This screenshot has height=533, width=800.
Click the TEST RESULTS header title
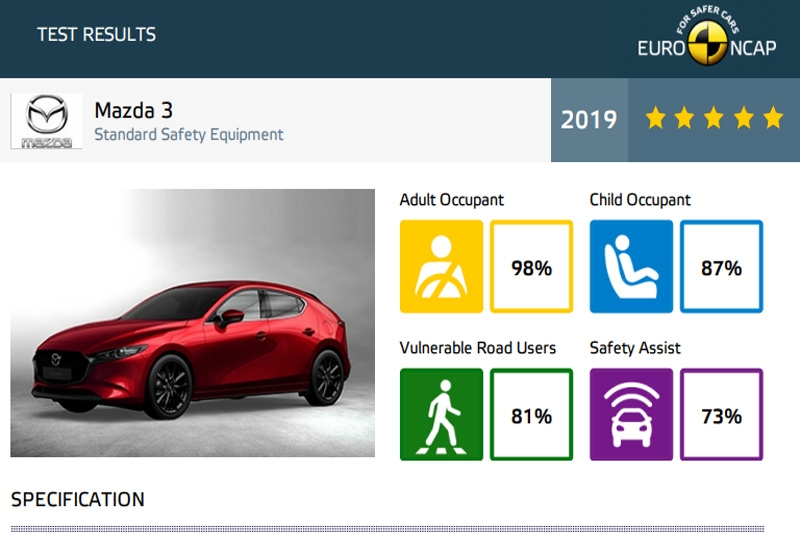coord(96,35)
